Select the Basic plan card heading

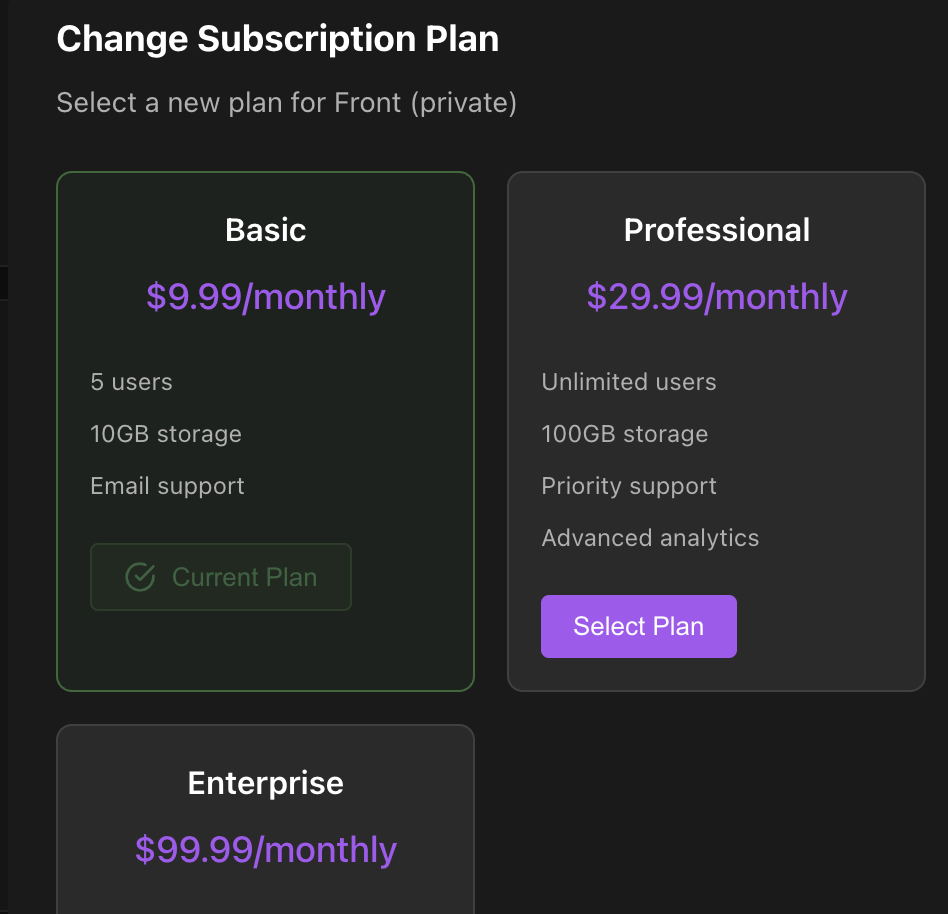point(266,230)
